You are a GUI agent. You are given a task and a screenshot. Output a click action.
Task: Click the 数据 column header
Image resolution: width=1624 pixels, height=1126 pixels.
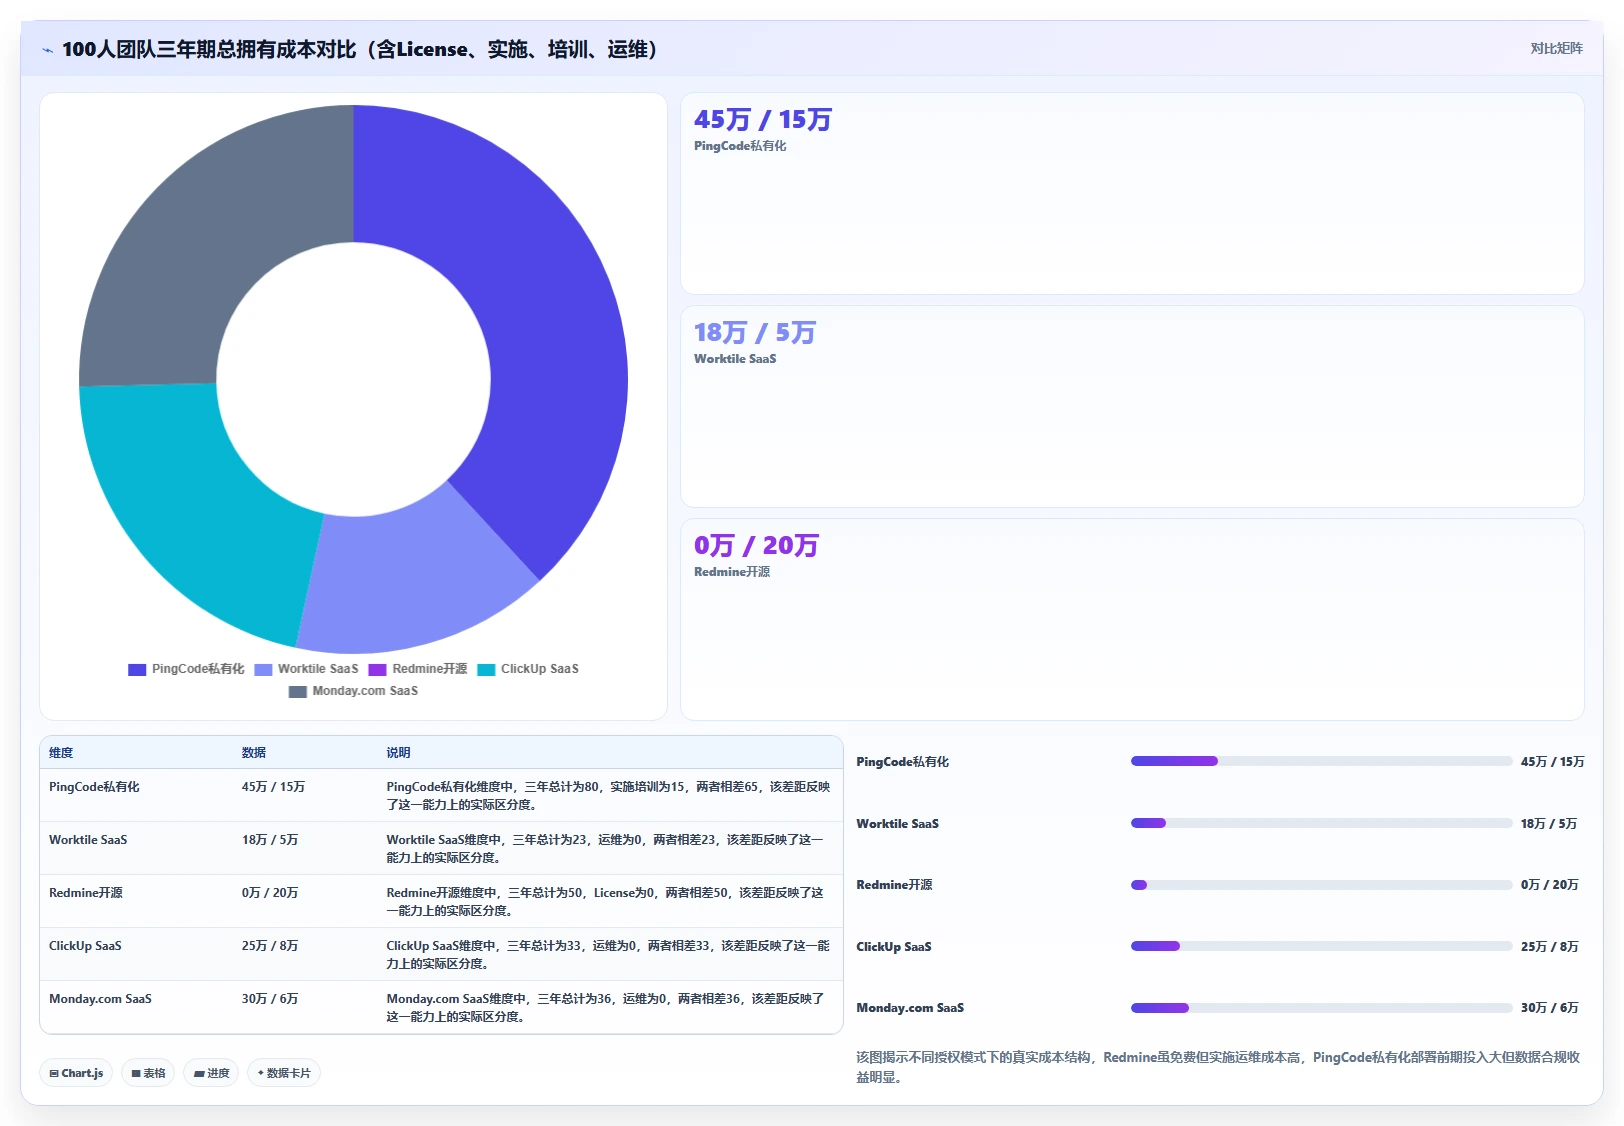coord(254,753)
